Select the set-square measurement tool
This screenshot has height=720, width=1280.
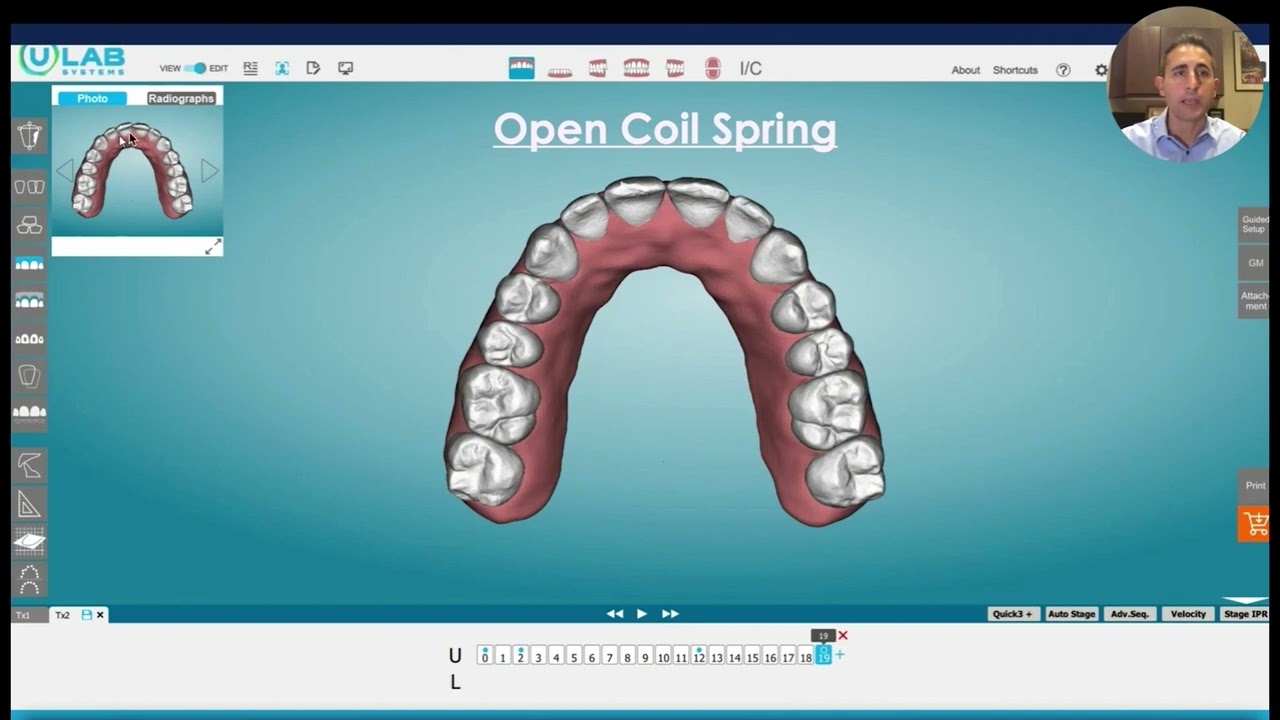coord(29,503)
